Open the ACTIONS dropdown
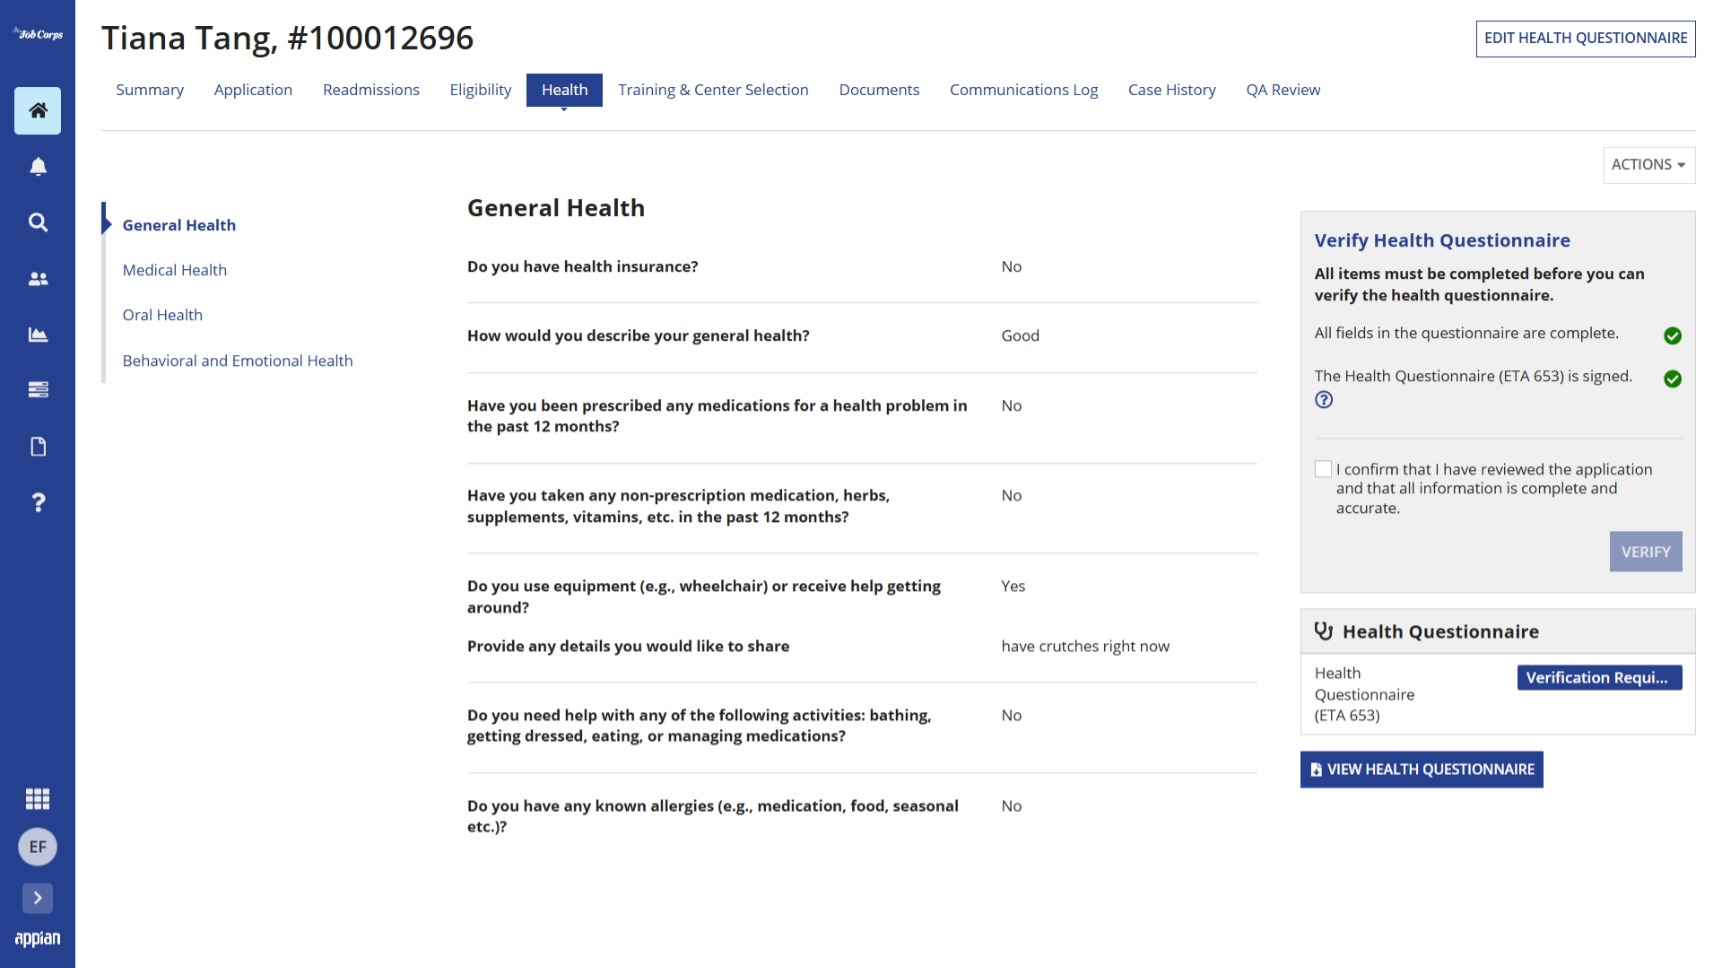This screenshot has width=1722, height=968. [1649, 165]
